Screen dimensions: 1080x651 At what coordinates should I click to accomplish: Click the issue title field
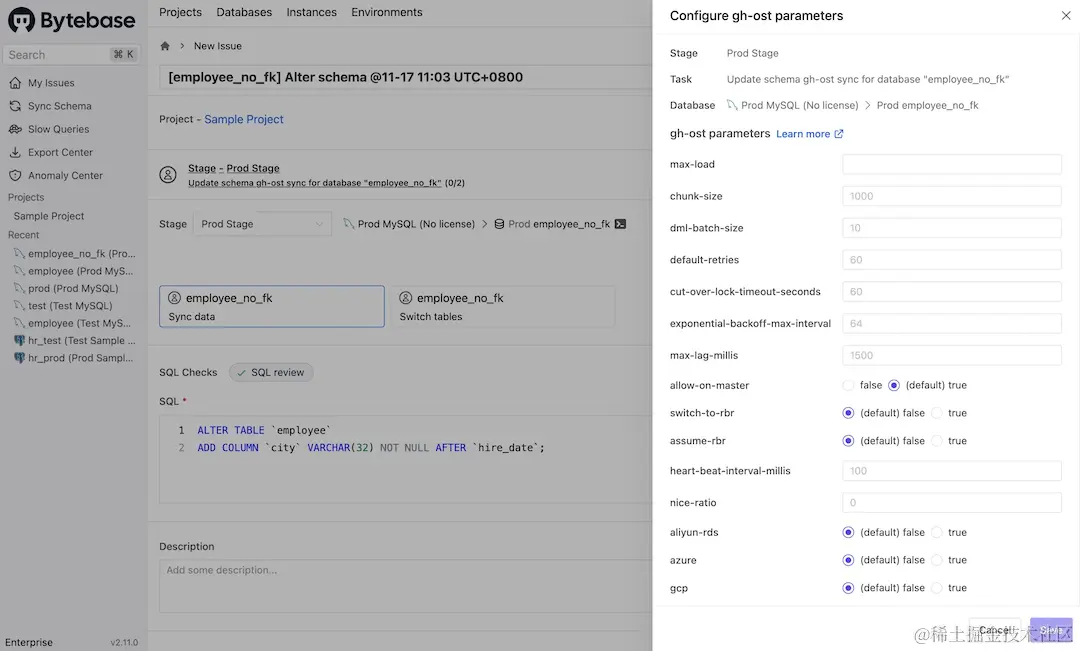click(406, 77)
